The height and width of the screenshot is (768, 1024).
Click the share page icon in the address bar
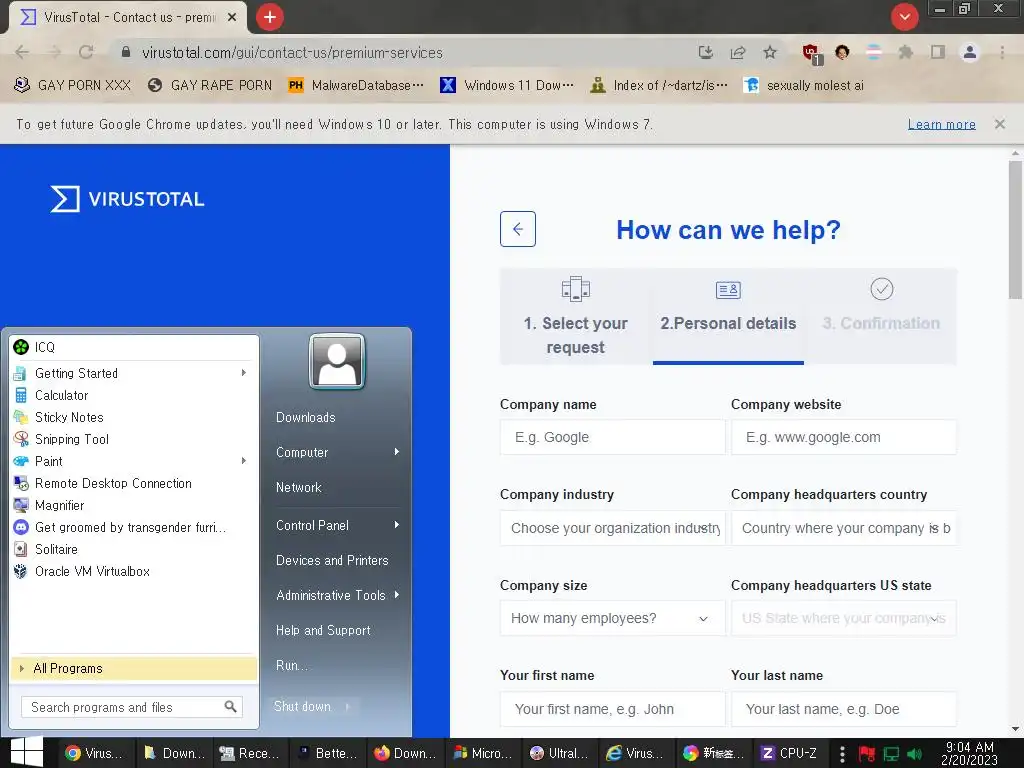(738, 52)
